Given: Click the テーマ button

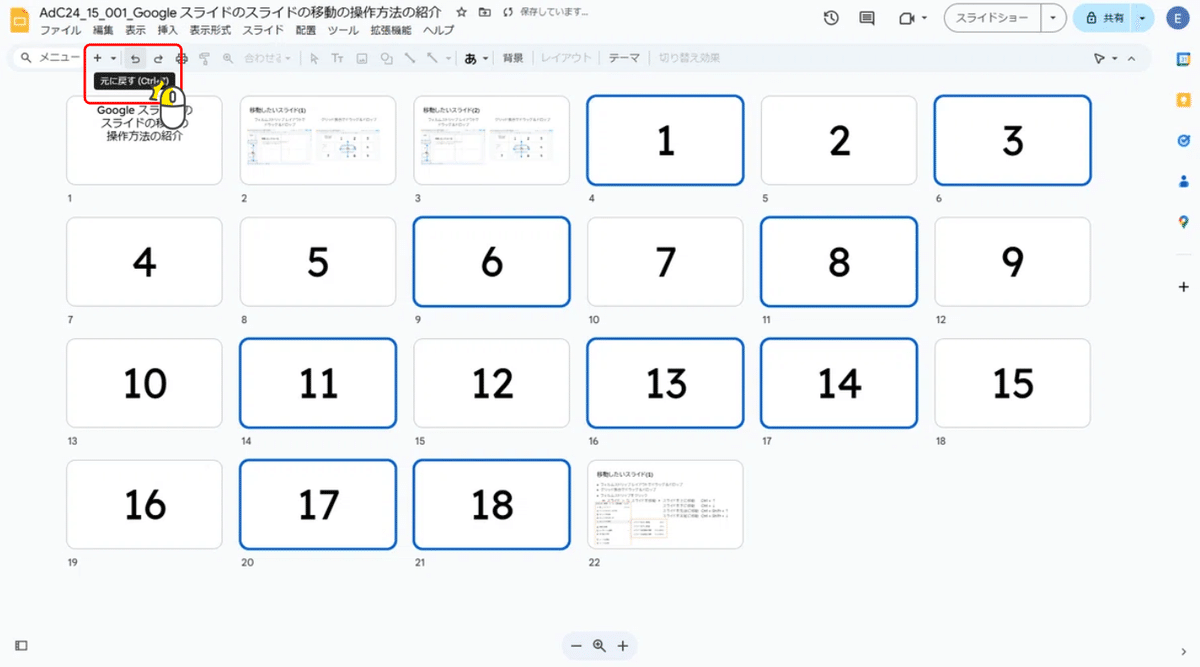Looking at the screenshot, I should [623, 58].
